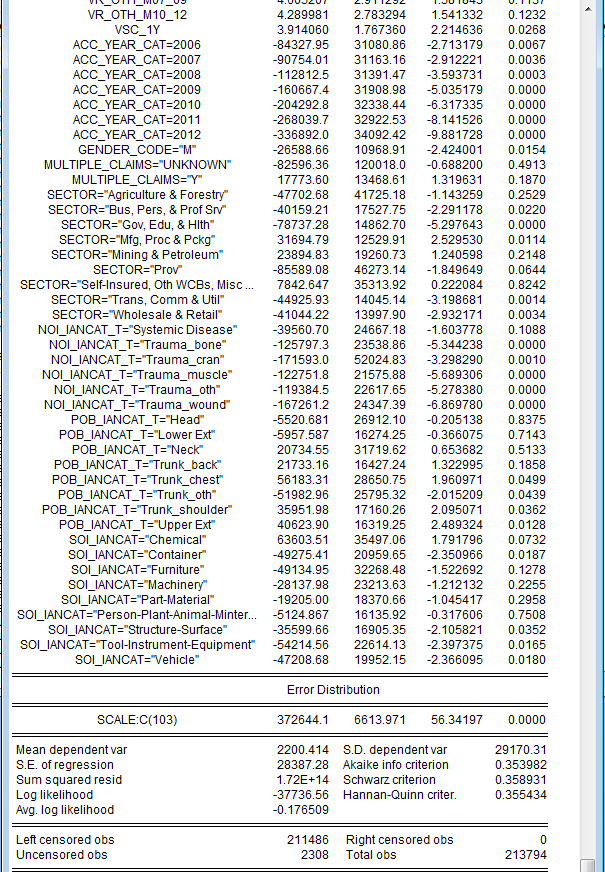
Task: Select Log likelihood value -37736.56
Action: tap(301, 795)
